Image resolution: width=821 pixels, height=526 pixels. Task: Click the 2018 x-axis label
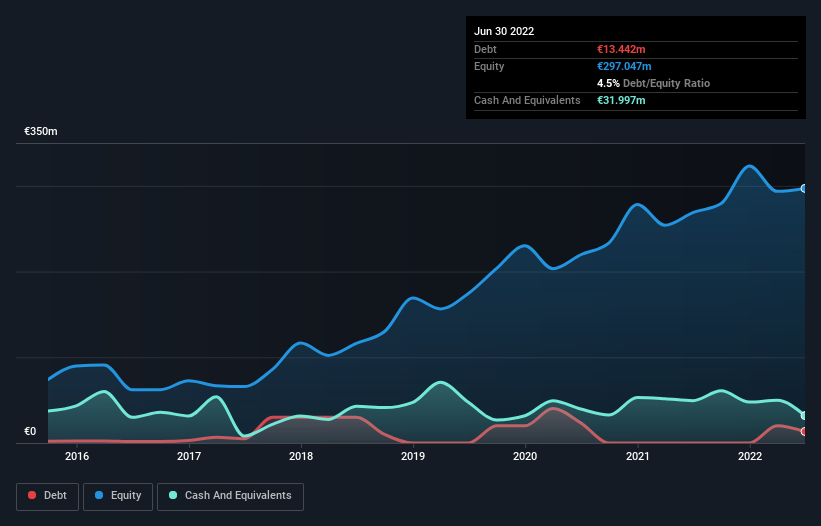tap(301, 456)
